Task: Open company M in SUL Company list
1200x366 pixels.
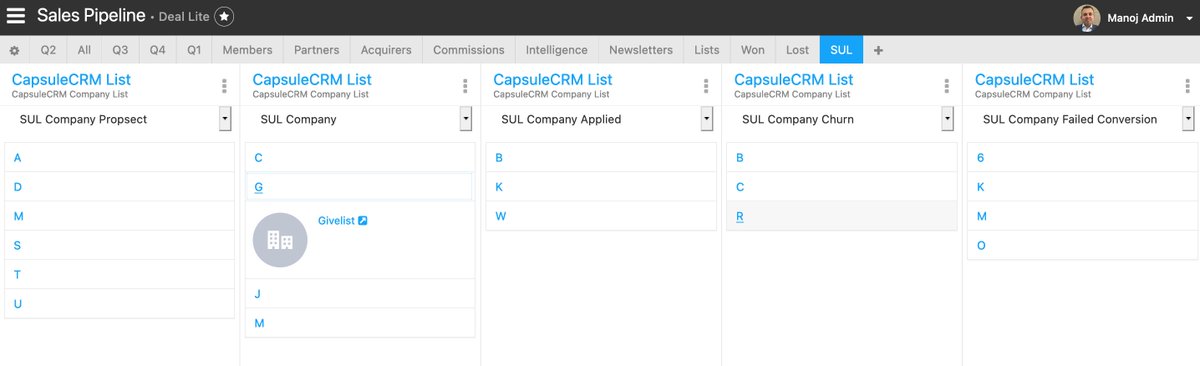Action: pyautogui.click(x=360, y=323)
